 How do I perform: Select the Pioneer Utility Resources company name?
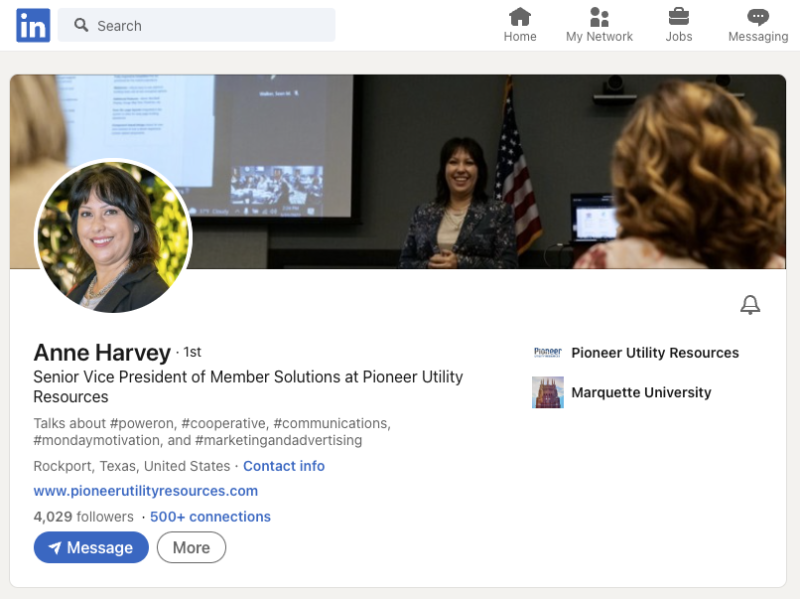point(655,353)
